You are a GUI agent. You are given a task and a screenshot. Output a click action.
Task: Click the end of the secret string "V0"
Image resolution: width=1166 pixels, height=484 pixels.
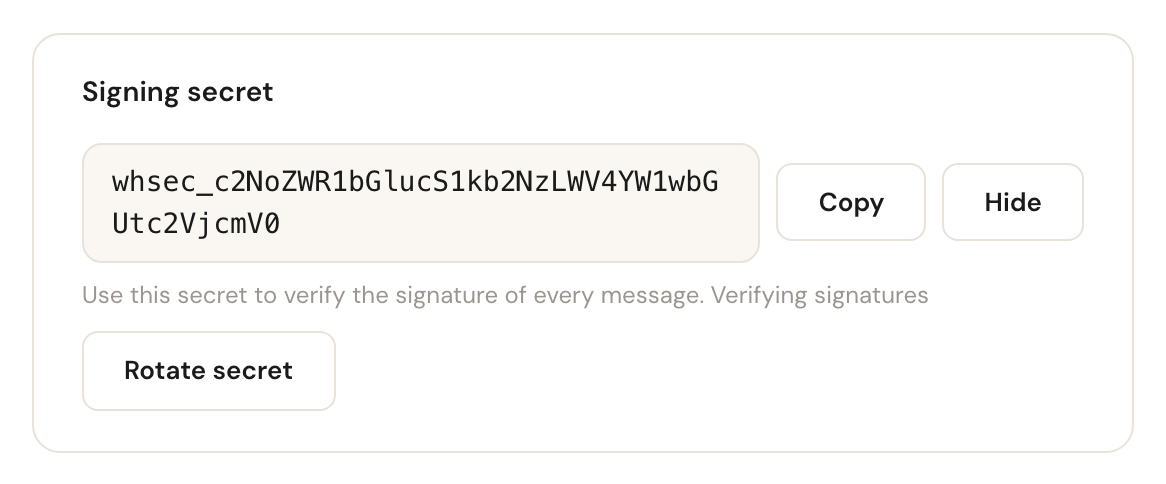(263, 224)
